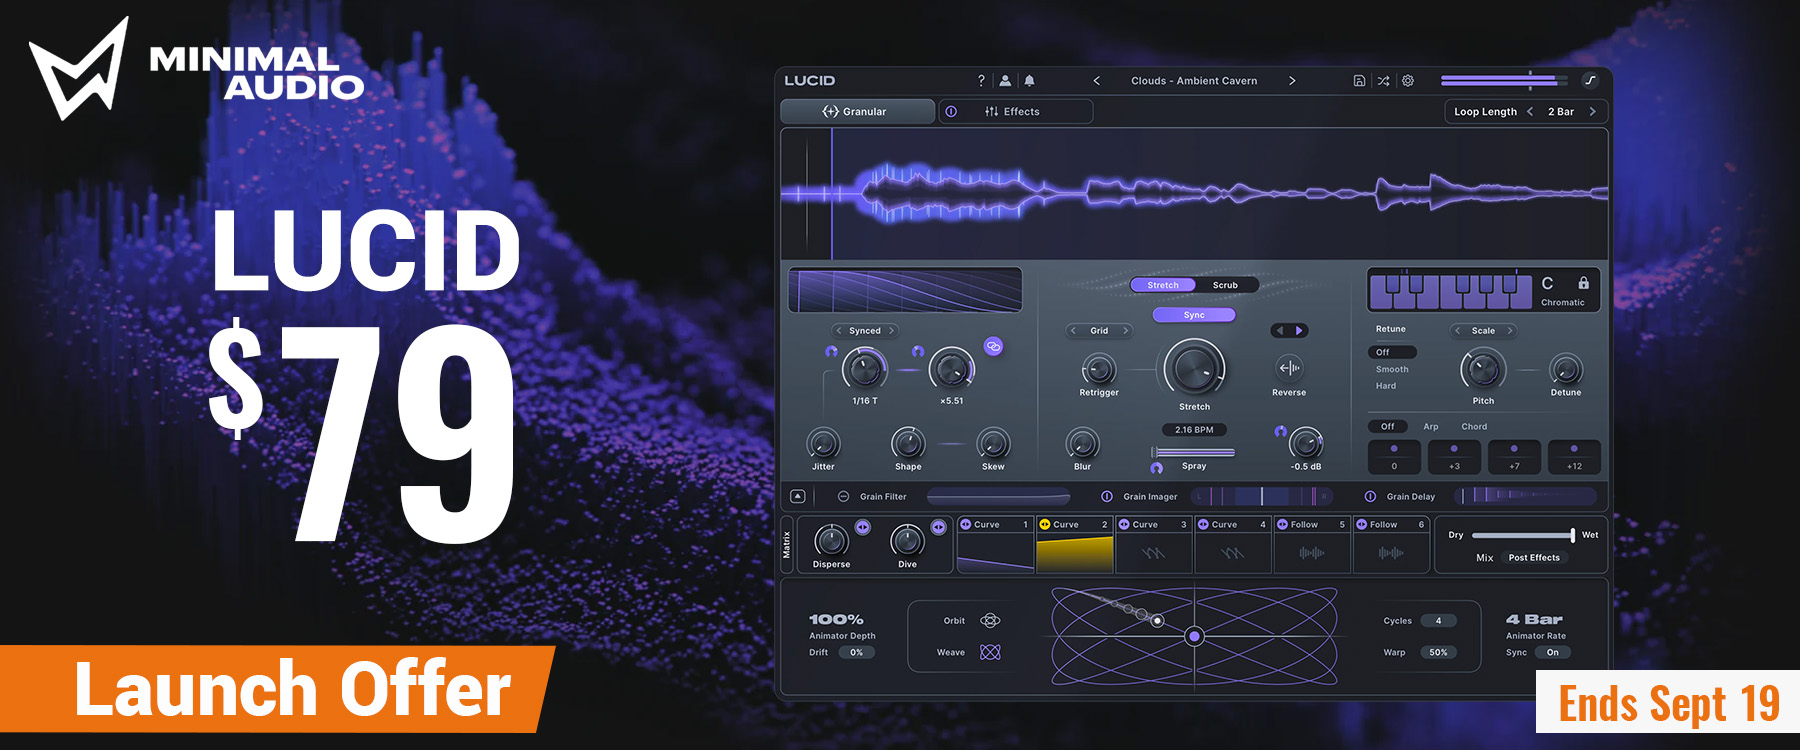Select the Stretch mode tab
This screenshot has width=1800, height=750.
[x=1163, y=285]
